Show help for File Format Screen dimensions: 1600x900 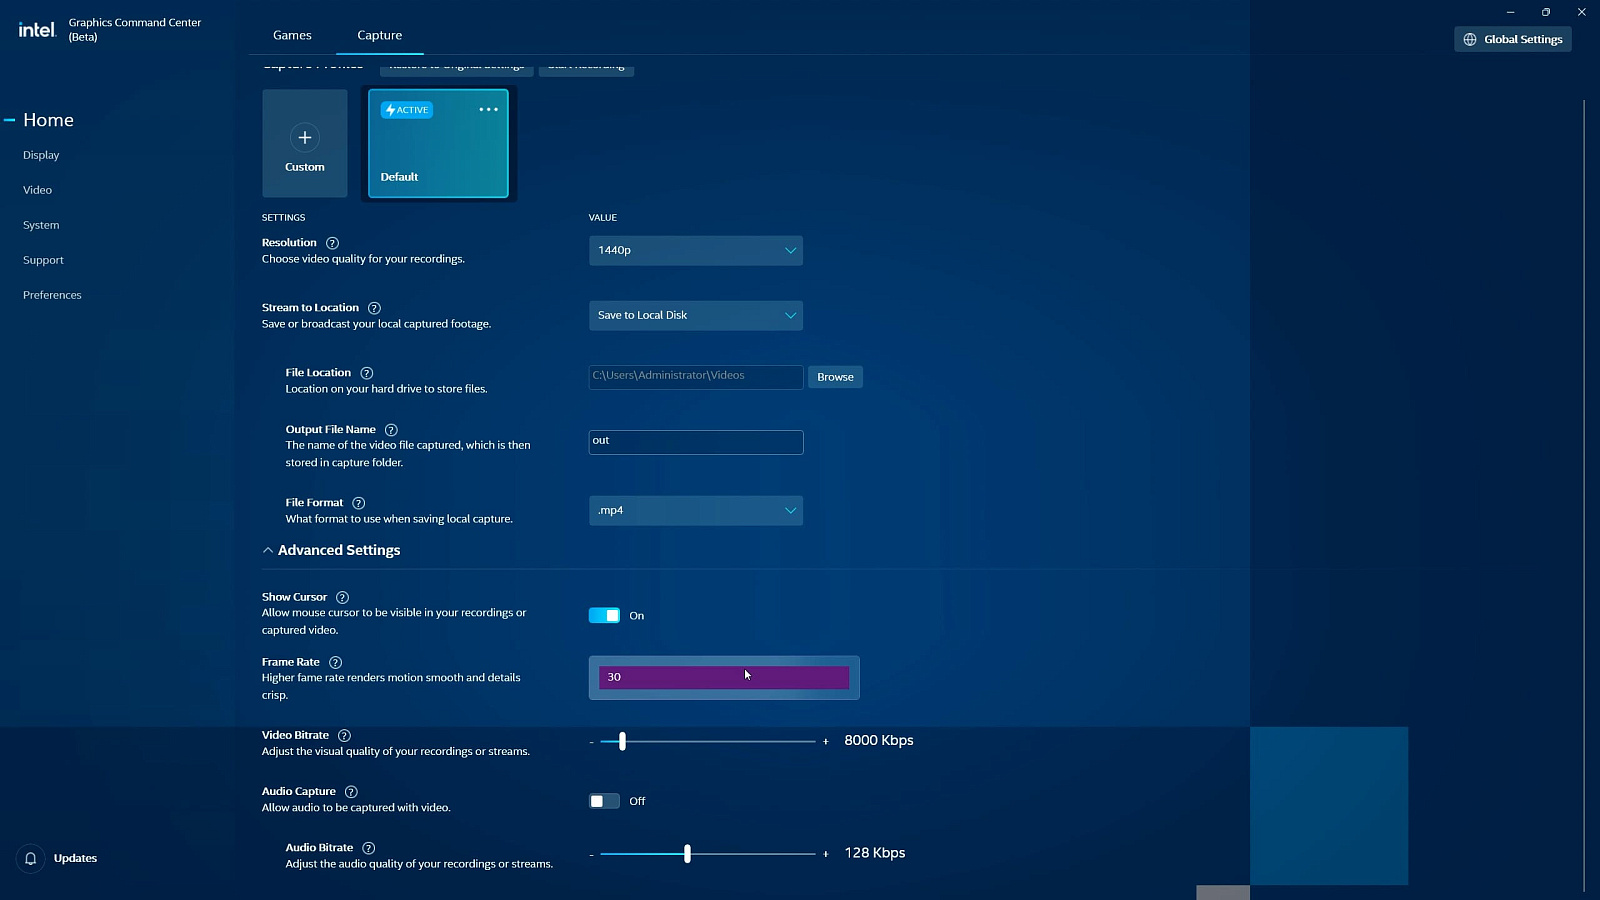click(359, 503)
